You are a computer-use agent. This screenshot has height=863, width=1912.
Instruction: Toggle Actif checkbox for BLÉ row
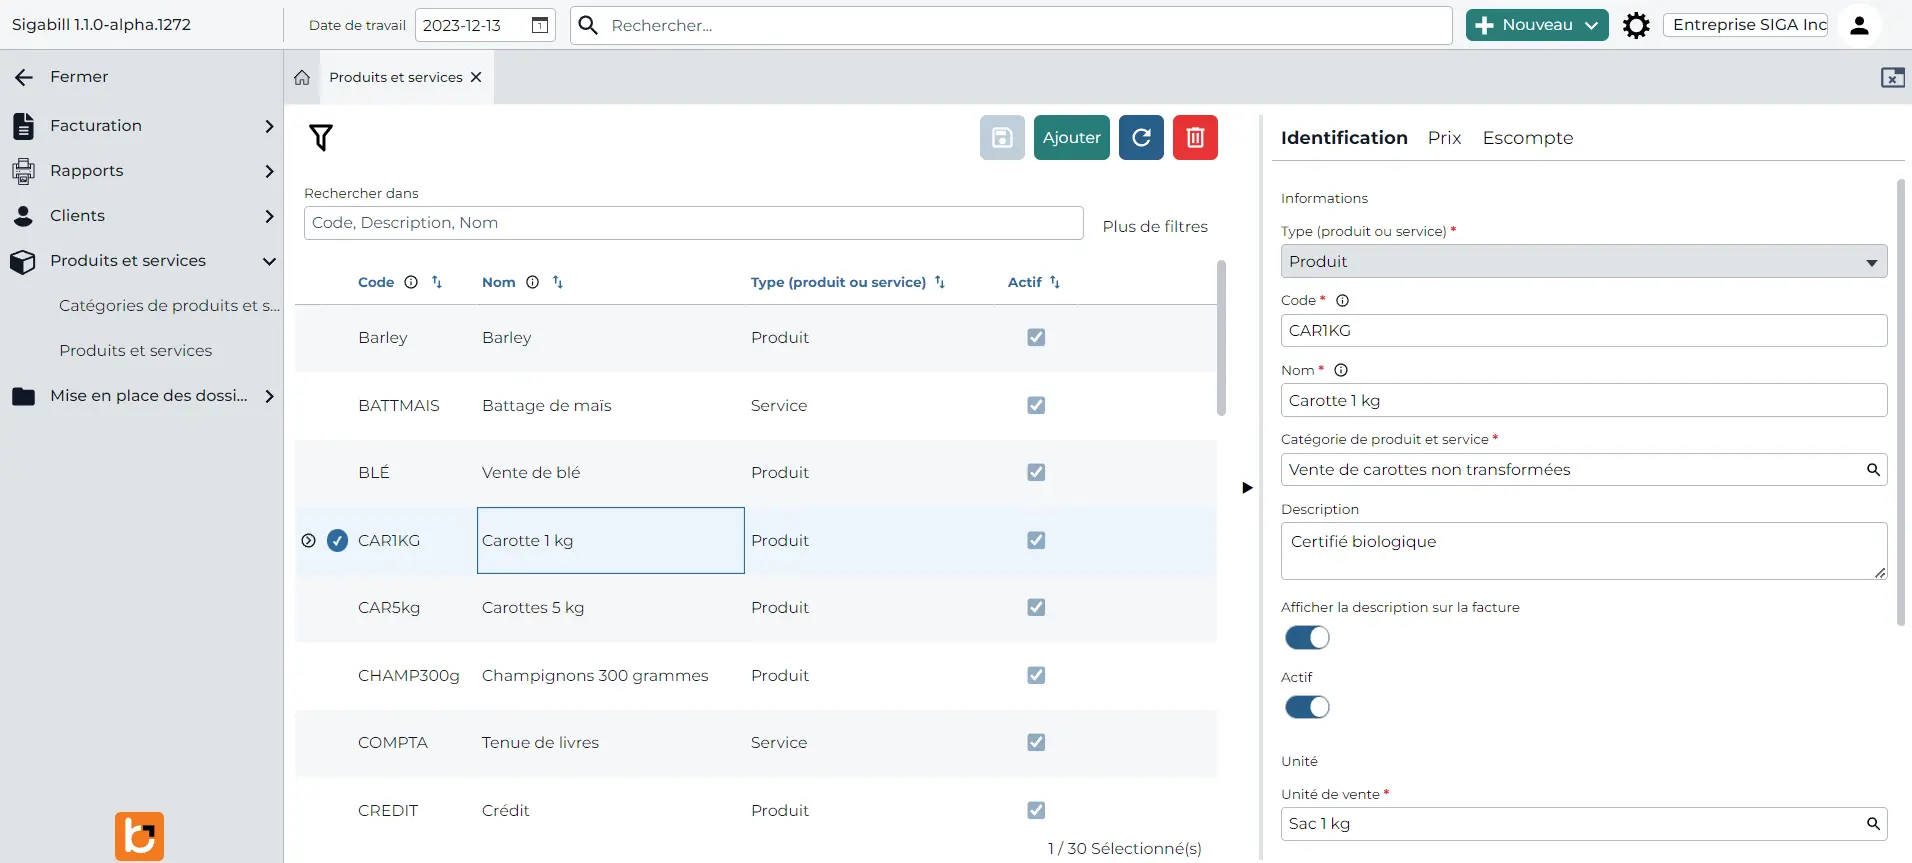point(1036,473)
